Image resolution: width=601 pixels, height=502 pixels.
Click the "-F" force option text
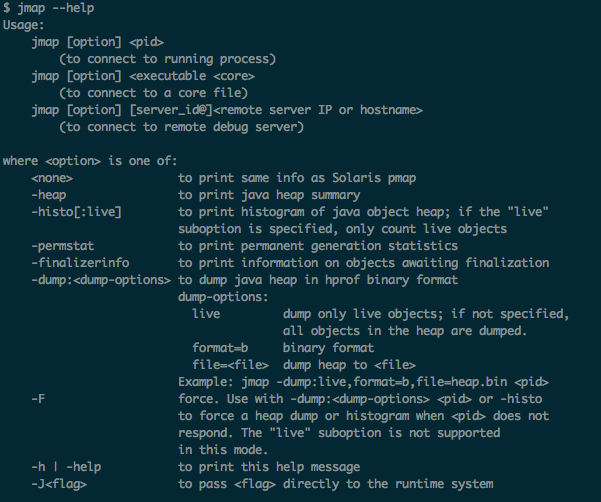[x=38, y=399]
